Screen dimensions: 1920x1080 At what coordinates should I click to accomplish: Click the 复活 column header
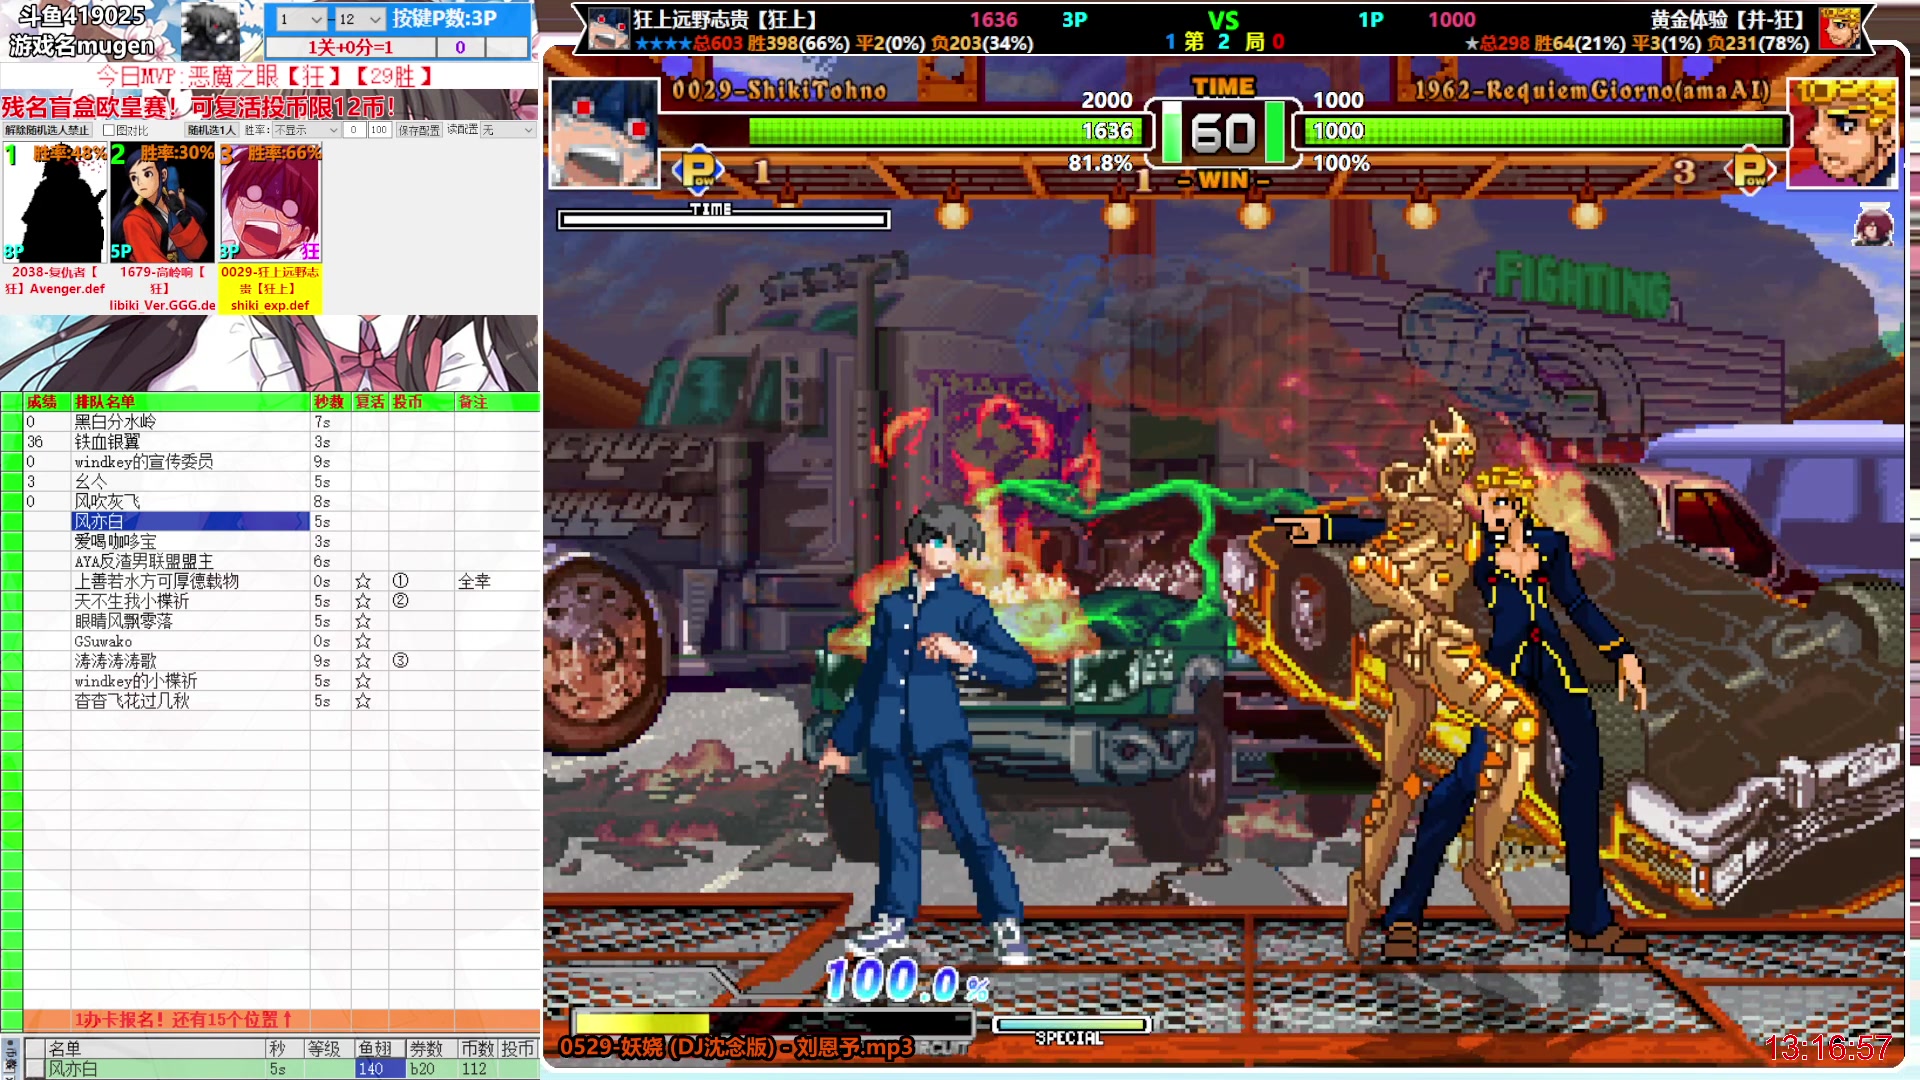370,402
